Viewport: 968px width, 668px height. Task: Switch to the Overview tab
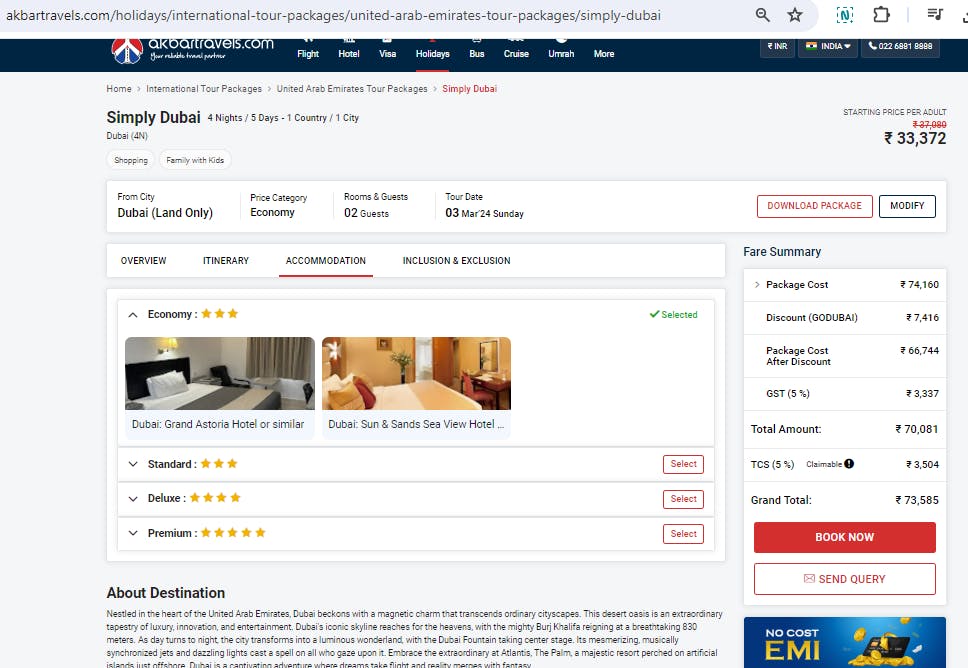click(x=144, y=261)
